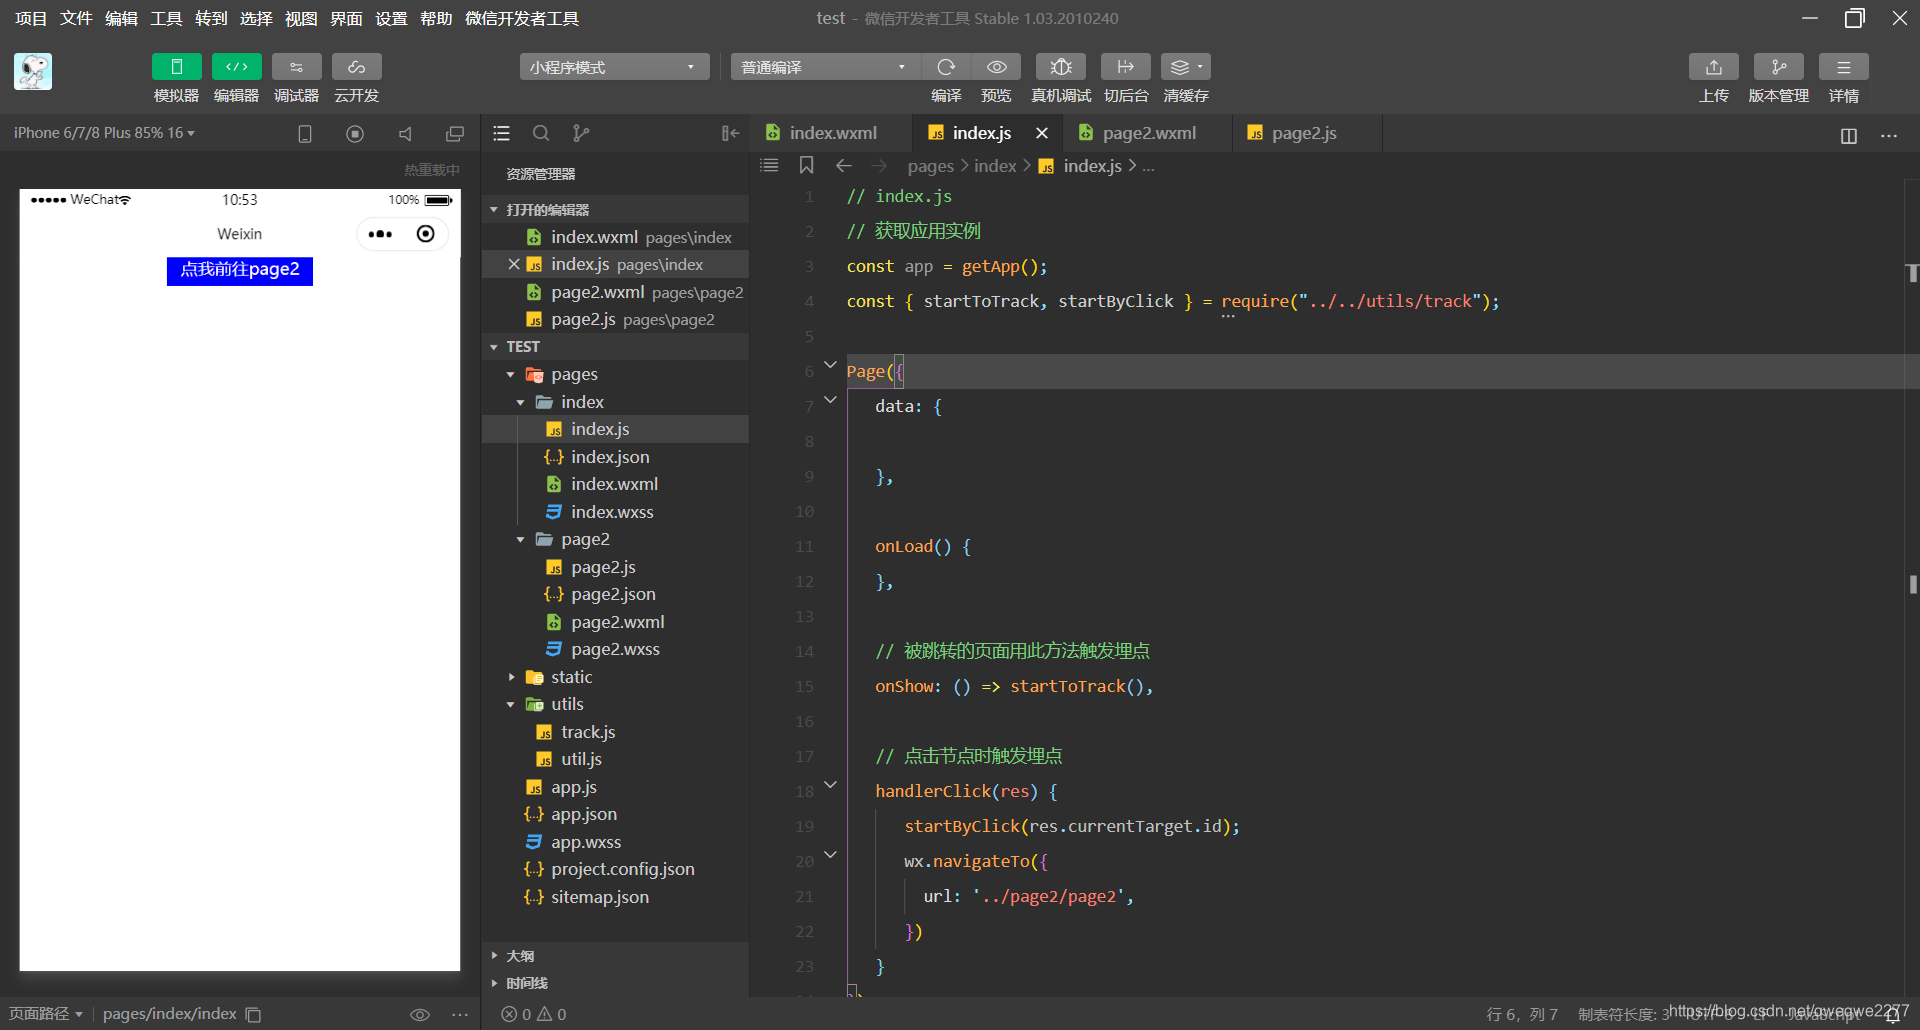This screenshot has height=1030, width=1920.
Task: Collapse the sidebar panel icon
Action: coord(731,133)
